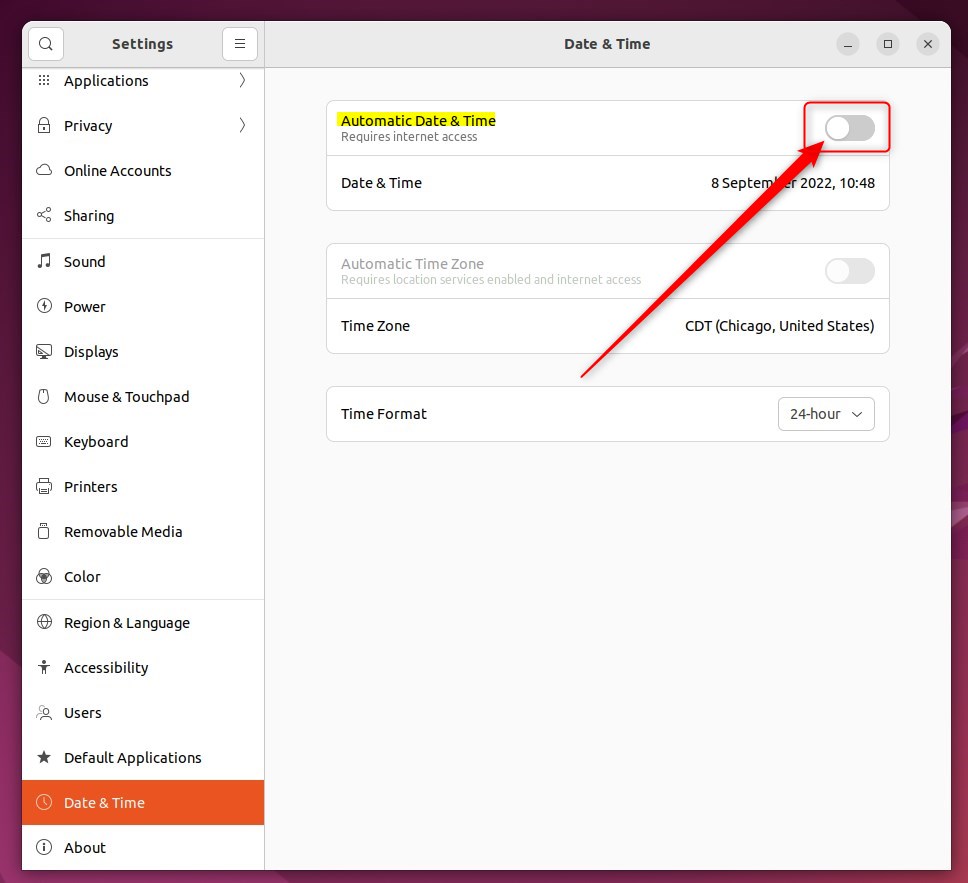Click the Date & Time clock icon
968x883 pixels.
44,802
